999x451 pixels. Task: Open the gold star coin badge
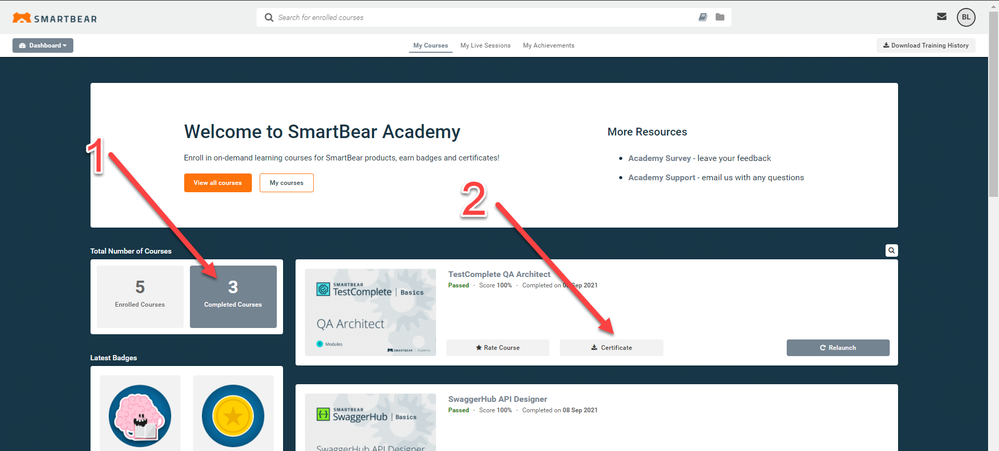point(233,417)
